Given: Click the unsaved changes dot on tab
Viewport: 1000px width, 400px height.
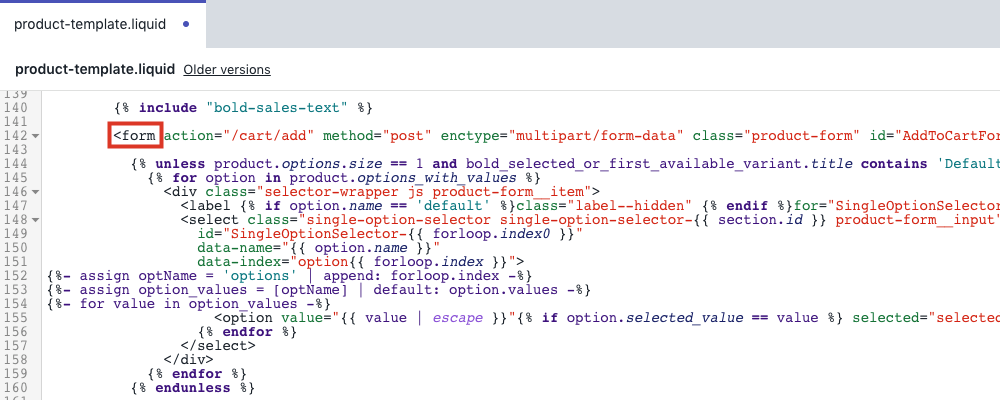Looking at the screenshot, I should [x=186, y=24].
